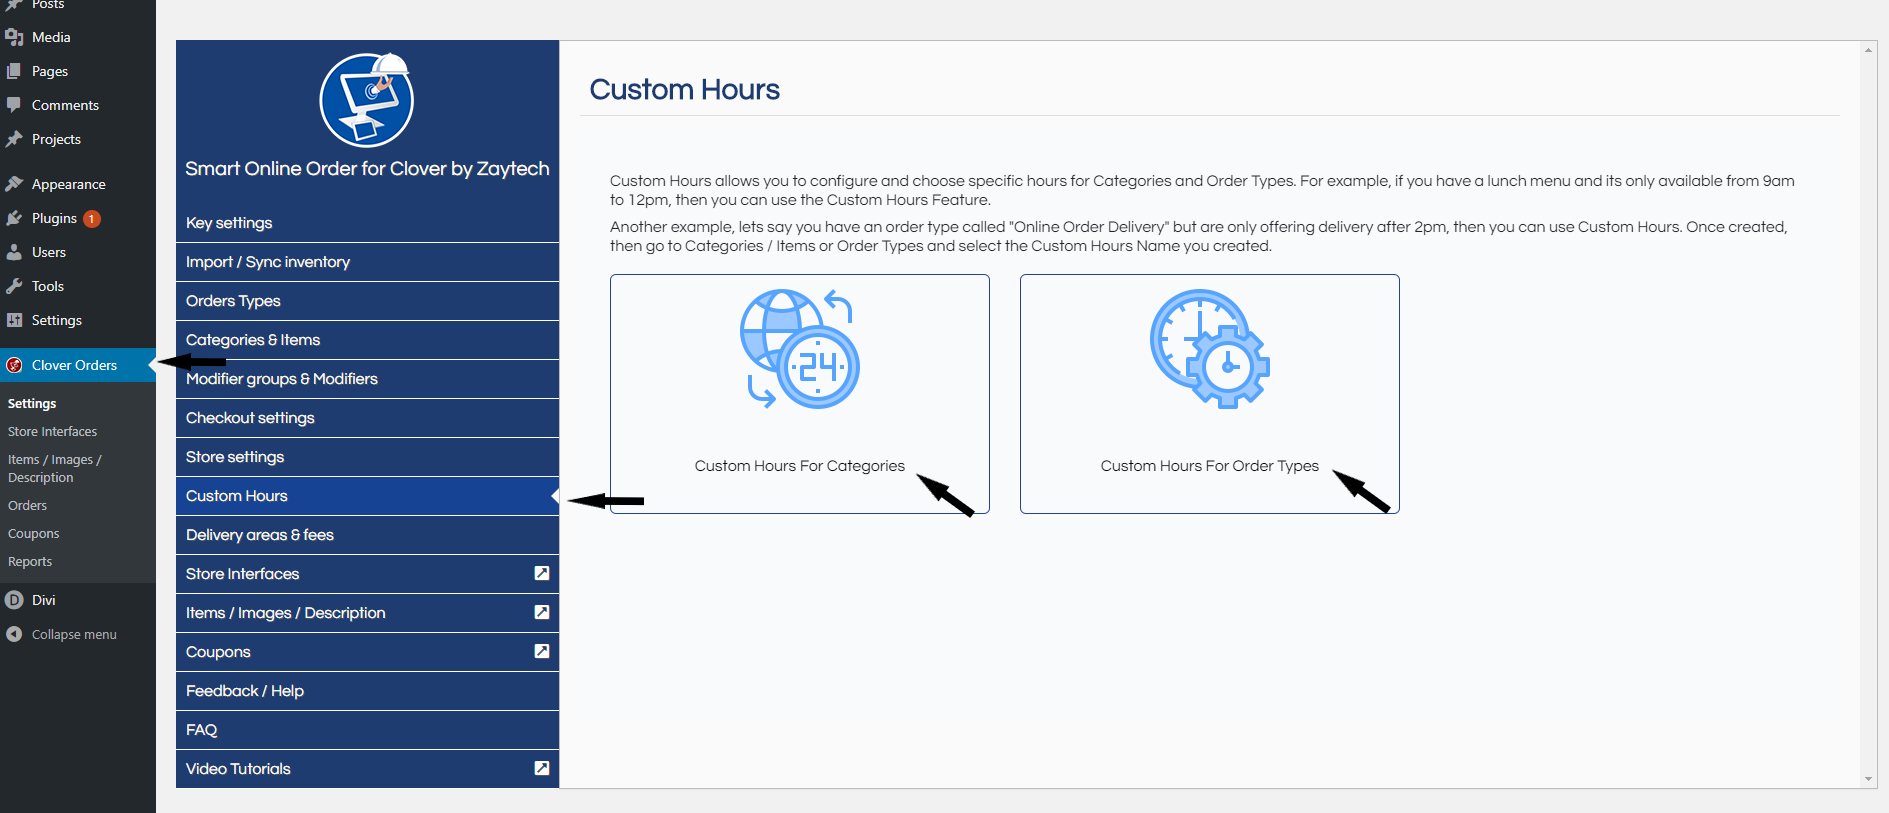Click the plugin update count badge

click(x=92, y=219)
